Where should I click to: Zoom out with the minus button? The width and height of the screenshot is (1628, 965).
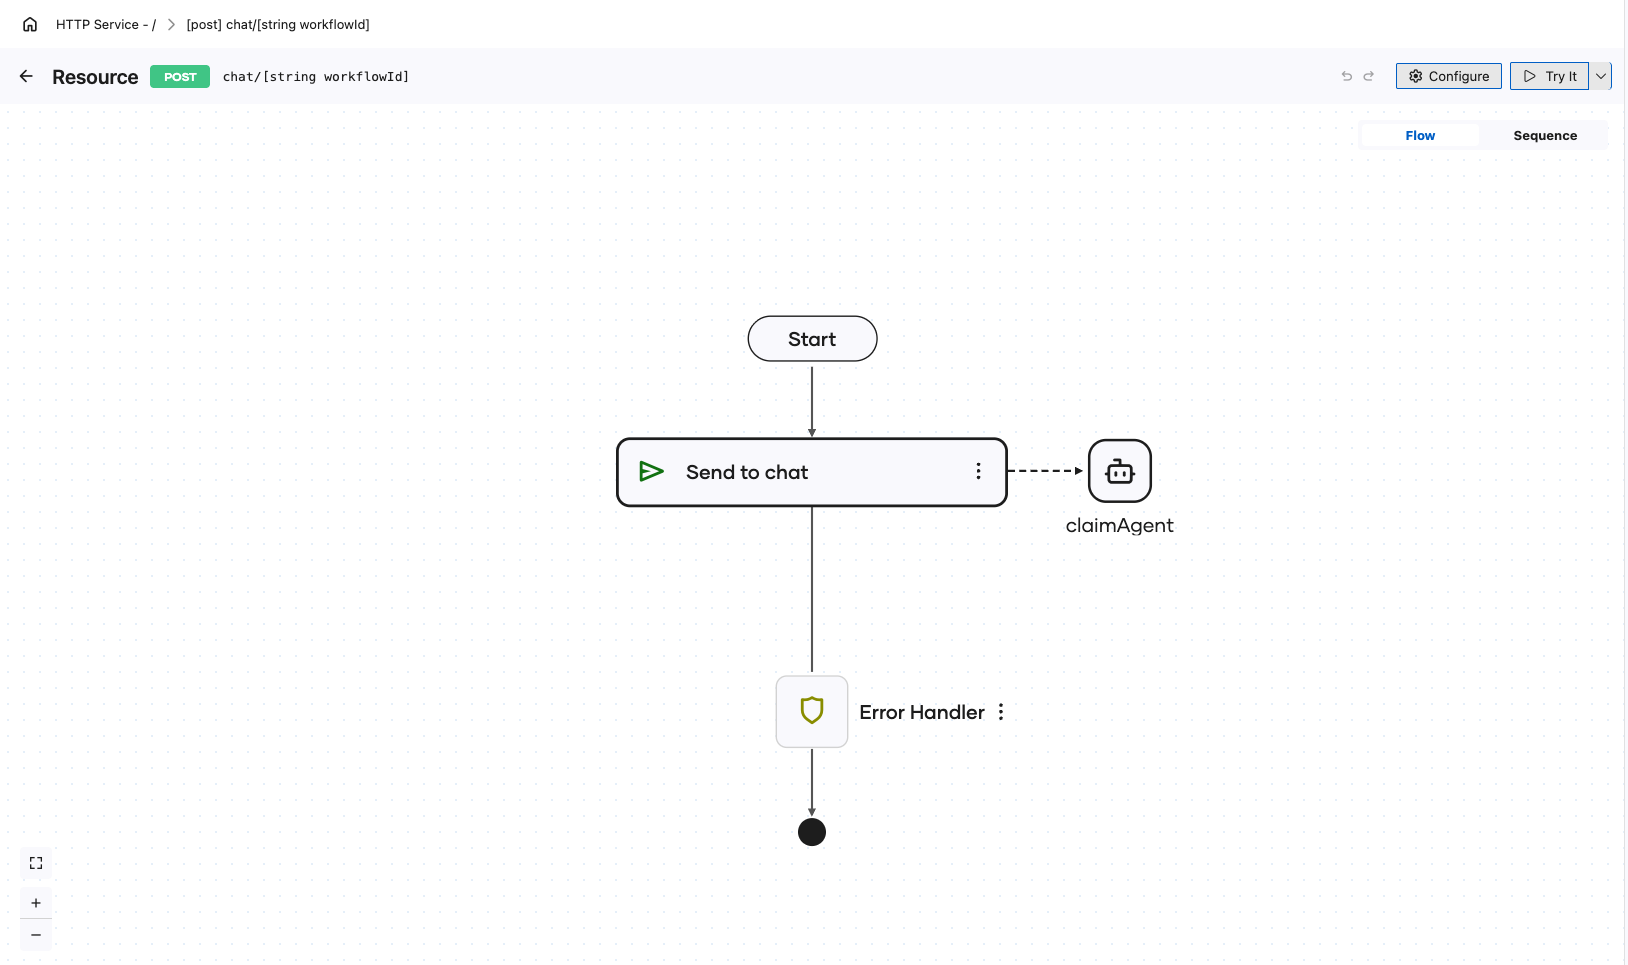pos(36,935)
